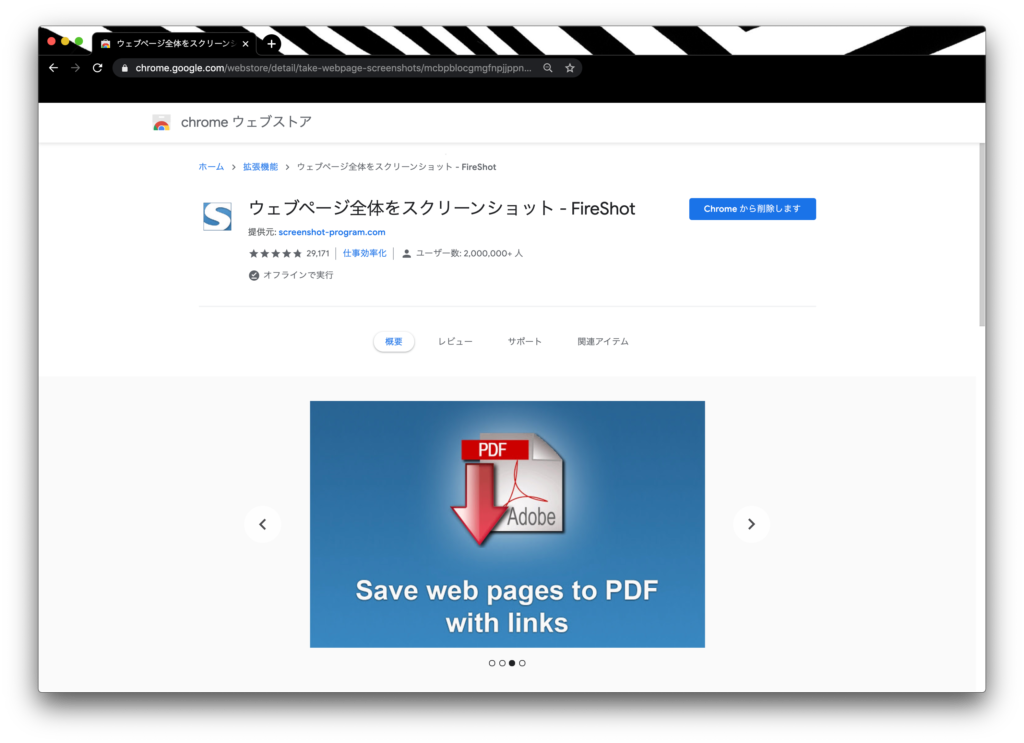Click the zoom magnifier icon in address bar
The image size is (1024, 743).
tap(548, 68)
